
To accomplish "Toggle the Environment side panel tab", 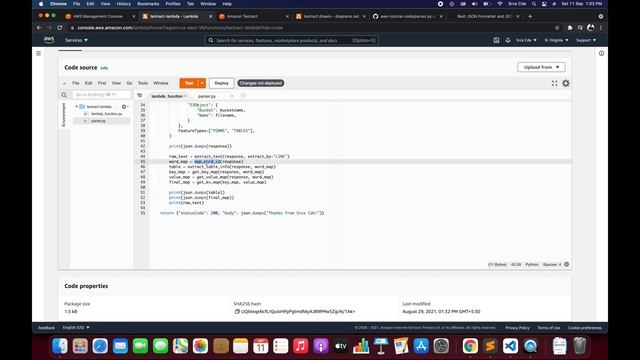I will point(63,115).
